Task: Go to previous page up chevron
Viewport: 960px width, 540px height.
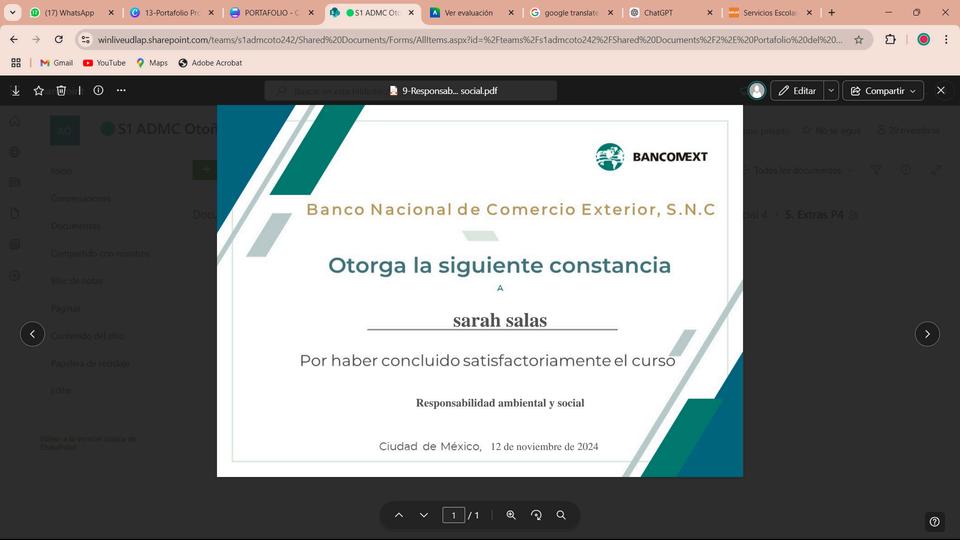Action: point(399,515)
